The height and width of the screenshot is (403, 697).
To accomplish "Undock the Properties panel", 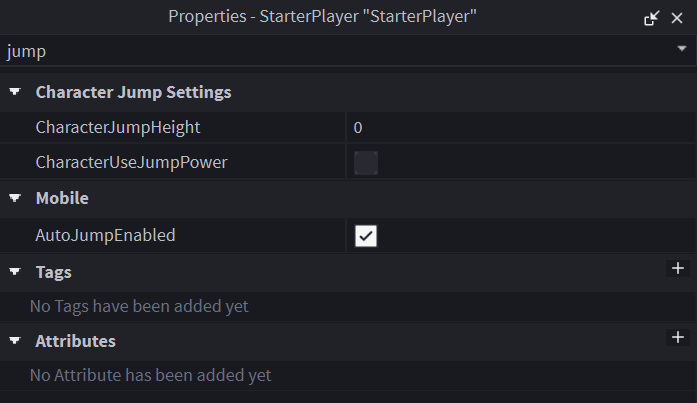I will [652, 18].
